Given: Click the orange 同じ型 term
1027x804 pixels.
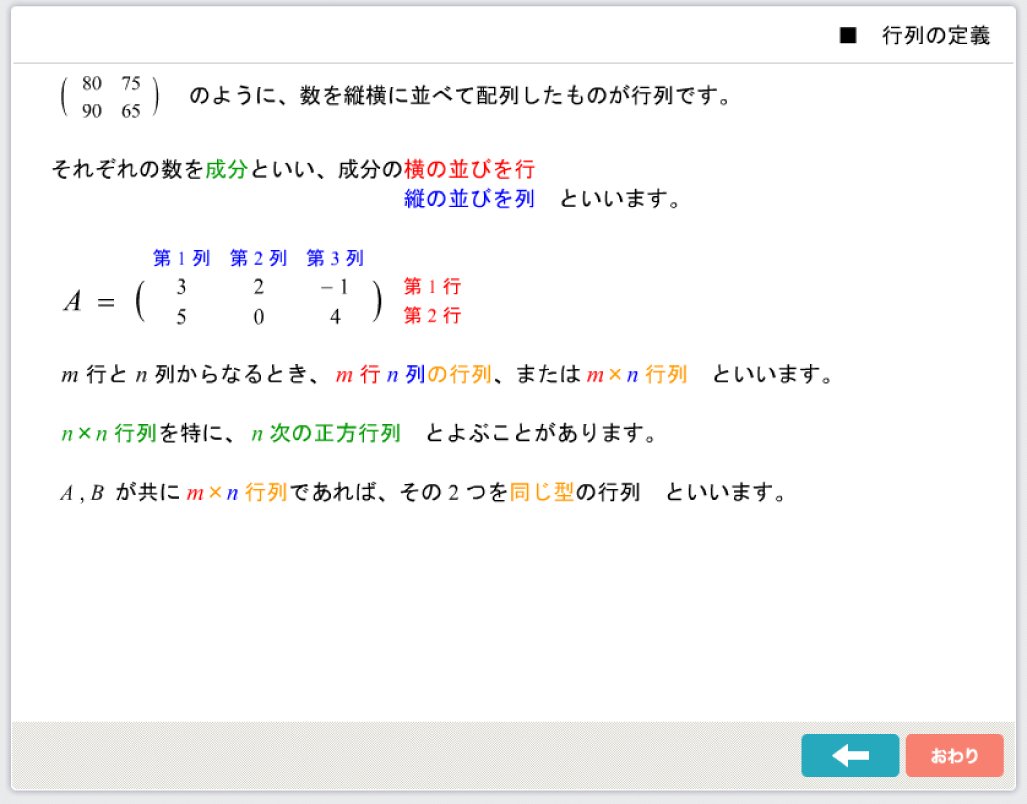Looking at the screenshot, I should tap(542, 493).
